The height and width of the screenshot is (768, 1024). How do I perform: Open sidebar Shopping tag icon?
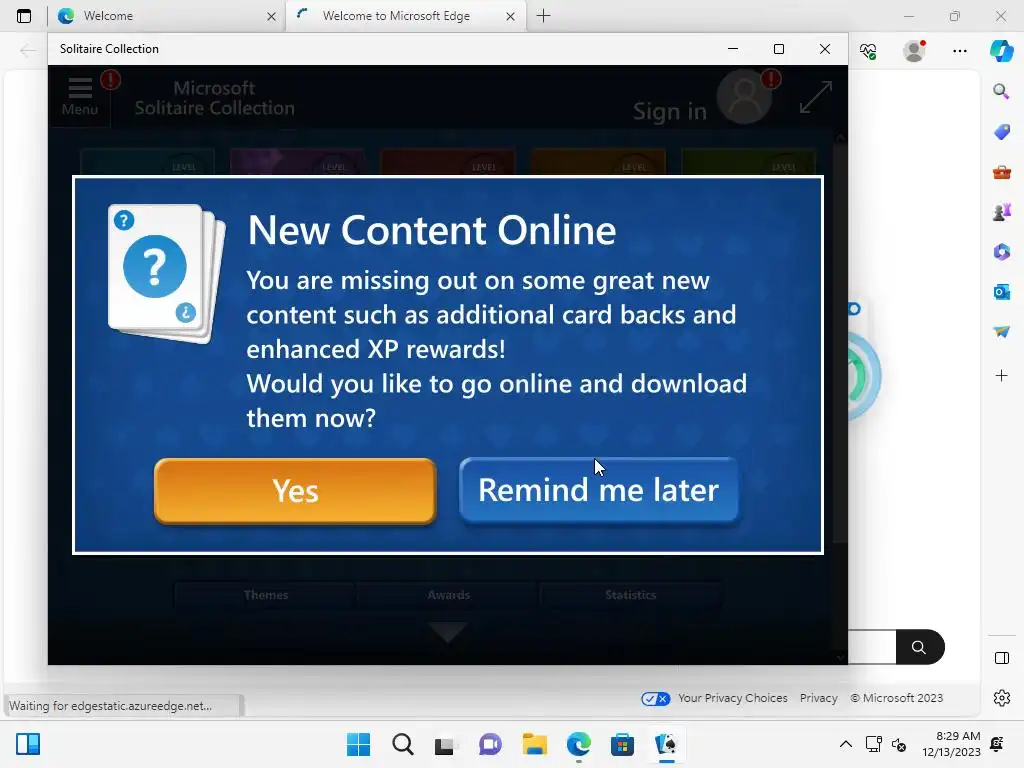1001,132
